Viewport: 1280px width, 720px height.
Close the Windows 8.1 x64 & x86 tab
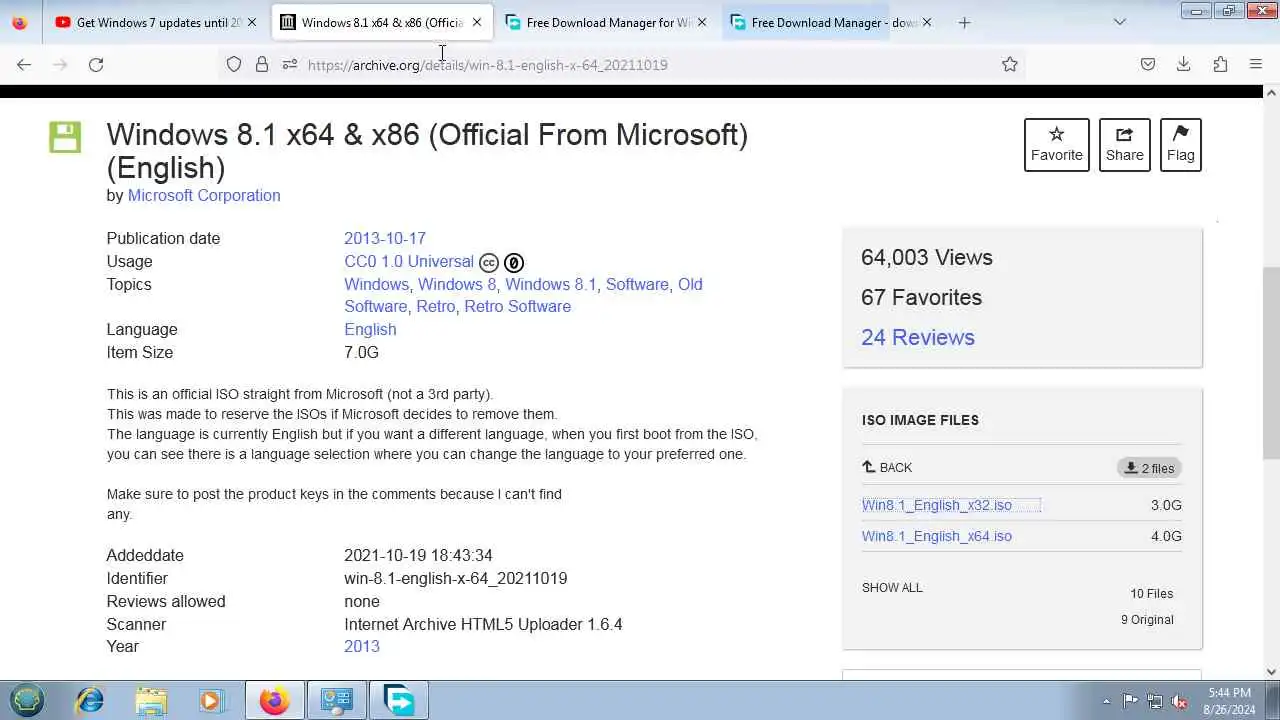[477, 22]
